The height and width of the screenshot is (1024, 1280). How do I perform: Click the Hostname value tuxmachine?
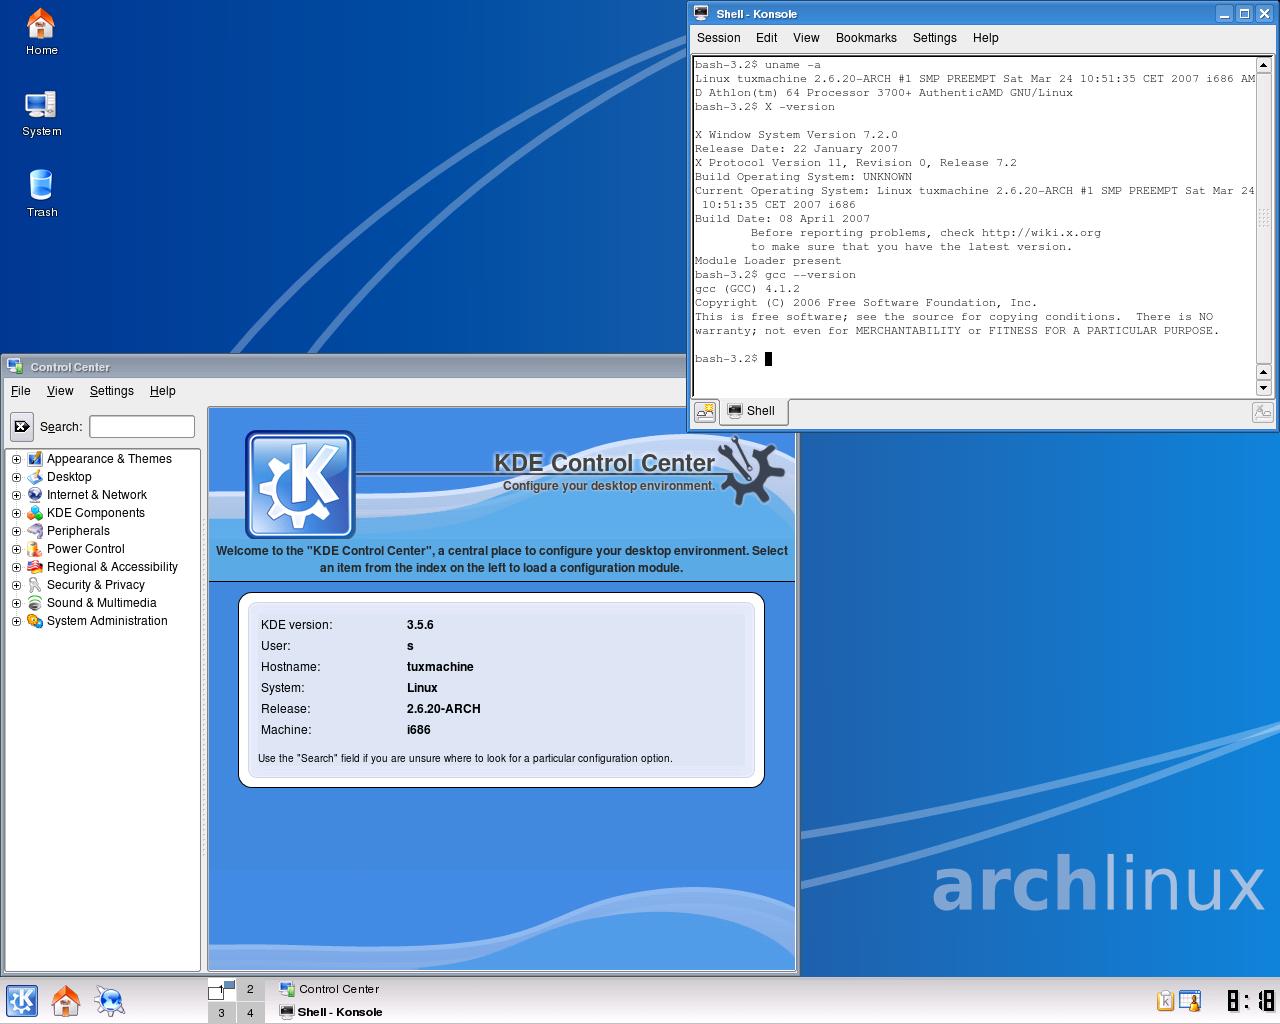point(440,667)
